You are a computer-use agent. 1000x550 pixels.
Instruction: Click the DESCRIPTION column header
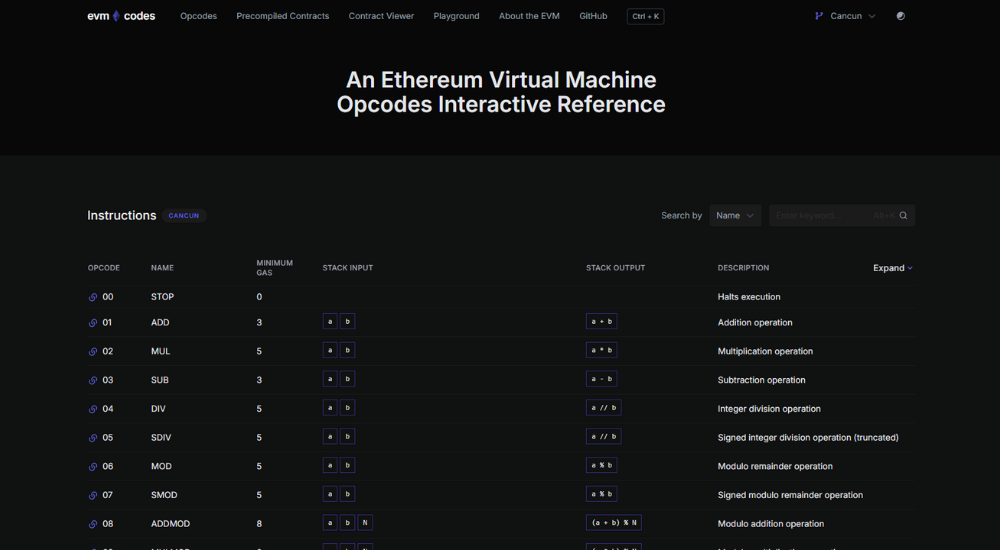[x=743, y=268]
